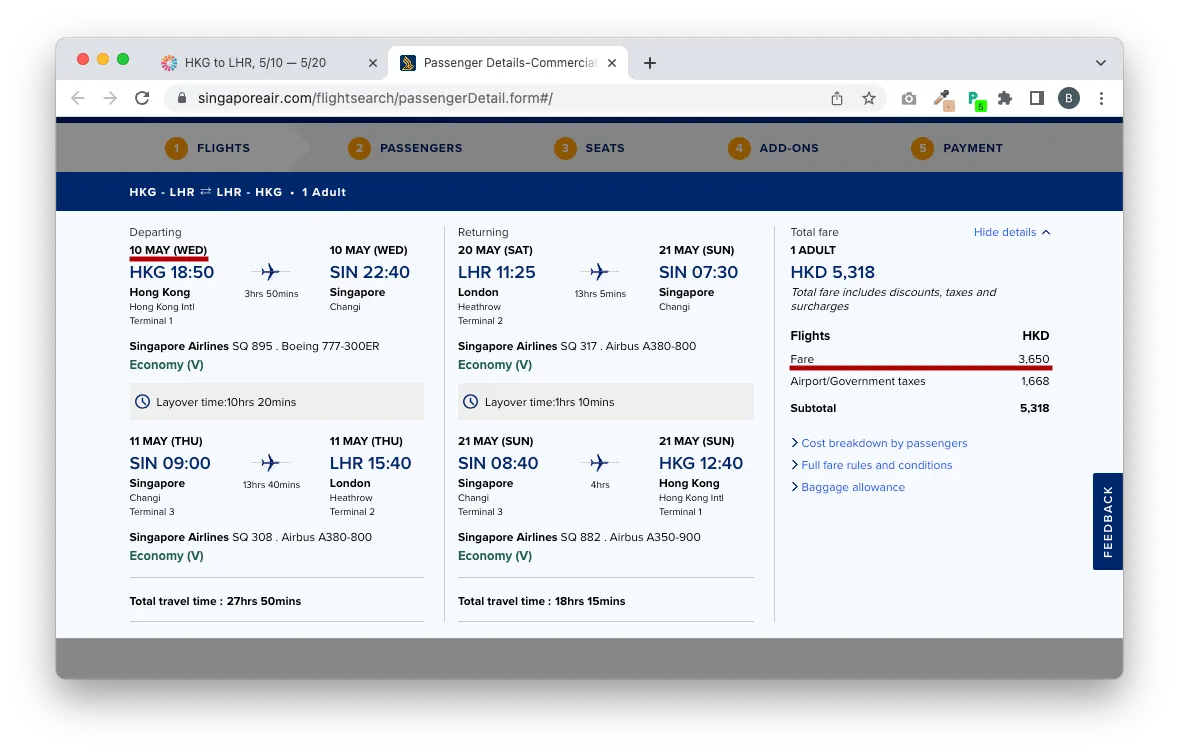Select the Passenger Details-Commercial tab
Viewport: 1179px width, 753px height.
510,63
